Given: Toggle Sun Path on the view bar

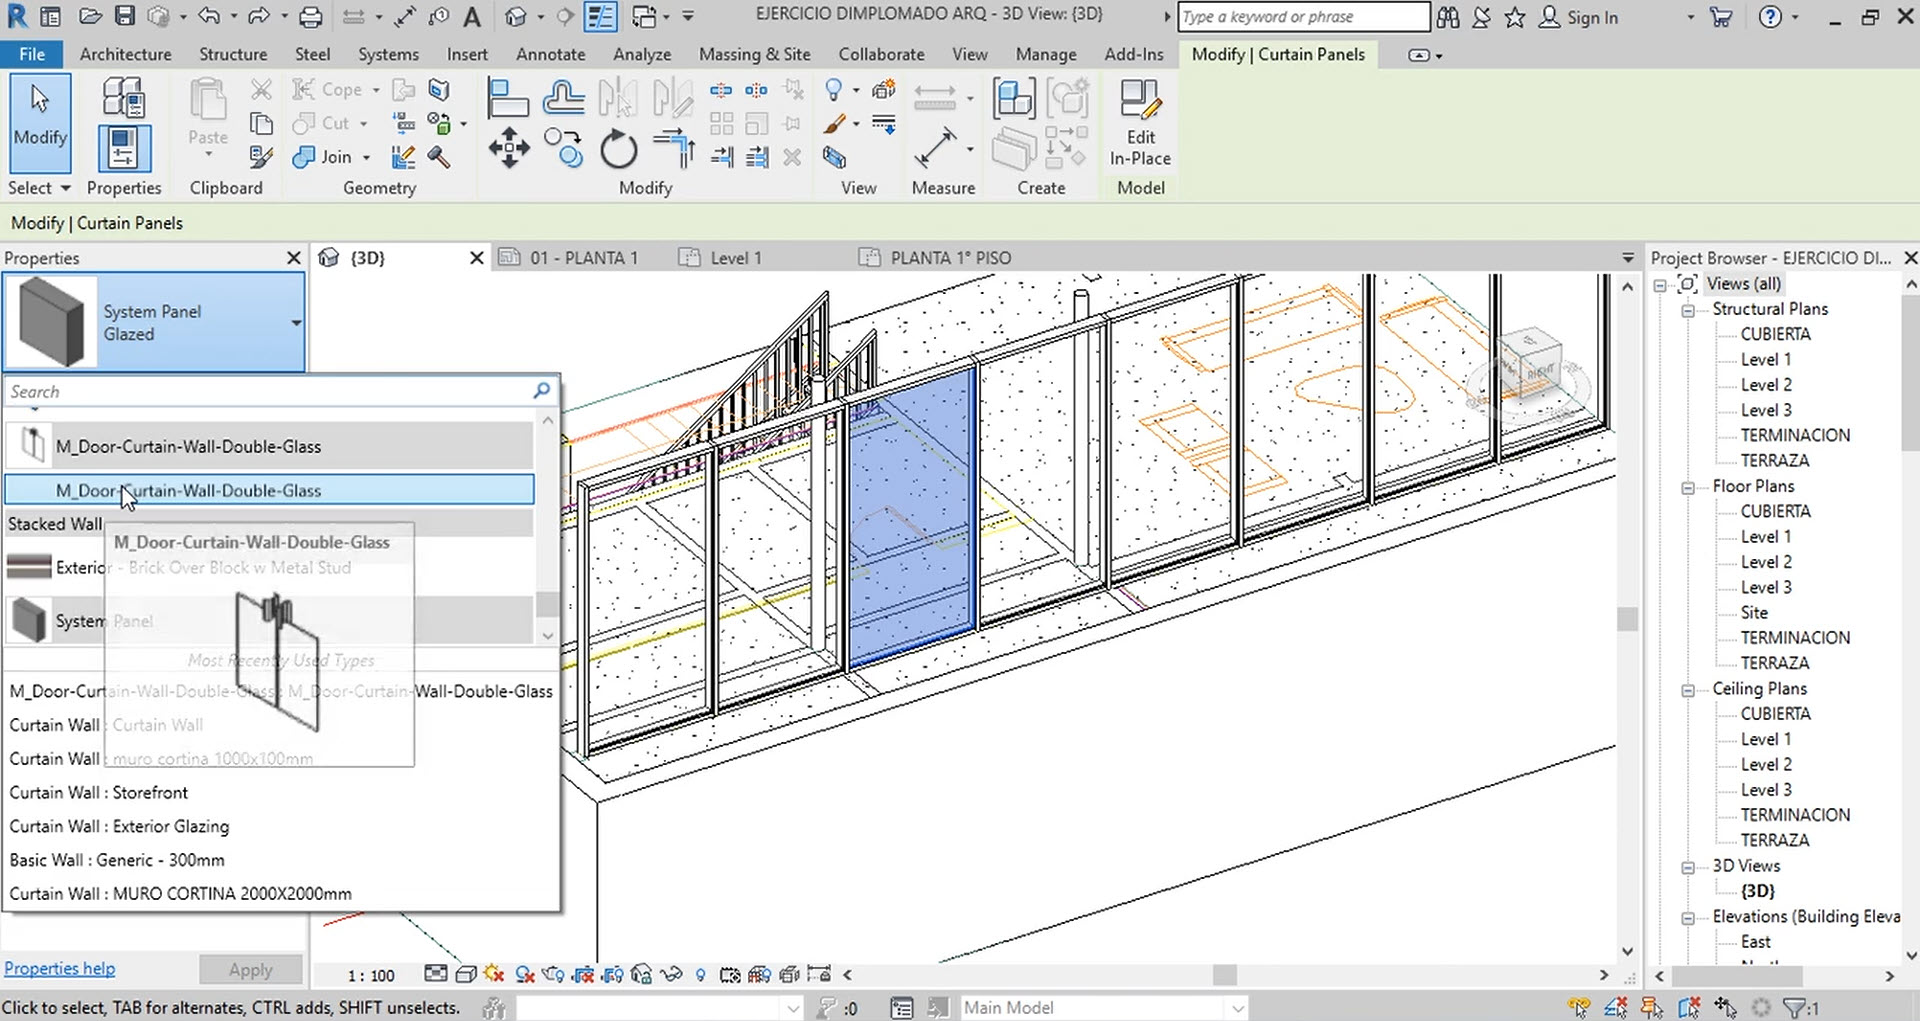Looking at the screenshot, I should [x=494, y=974].
